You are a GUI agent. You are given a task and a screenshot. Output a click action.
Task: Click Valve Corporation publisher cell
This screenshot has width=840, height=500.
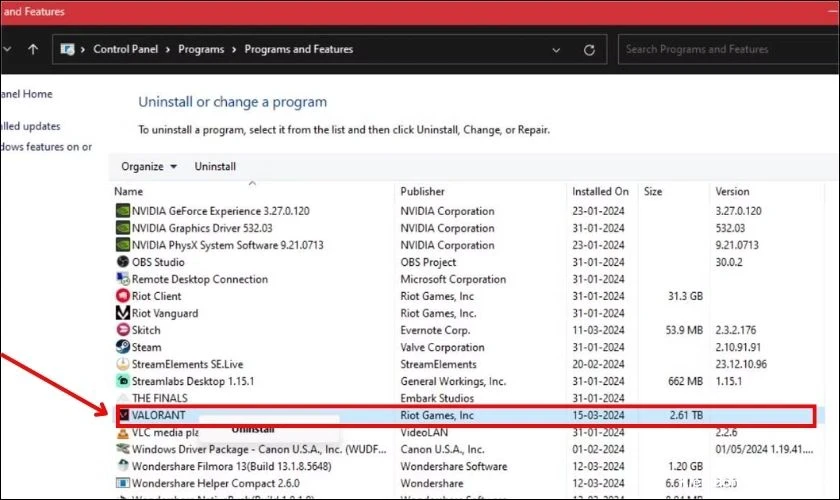click(442, 347)
